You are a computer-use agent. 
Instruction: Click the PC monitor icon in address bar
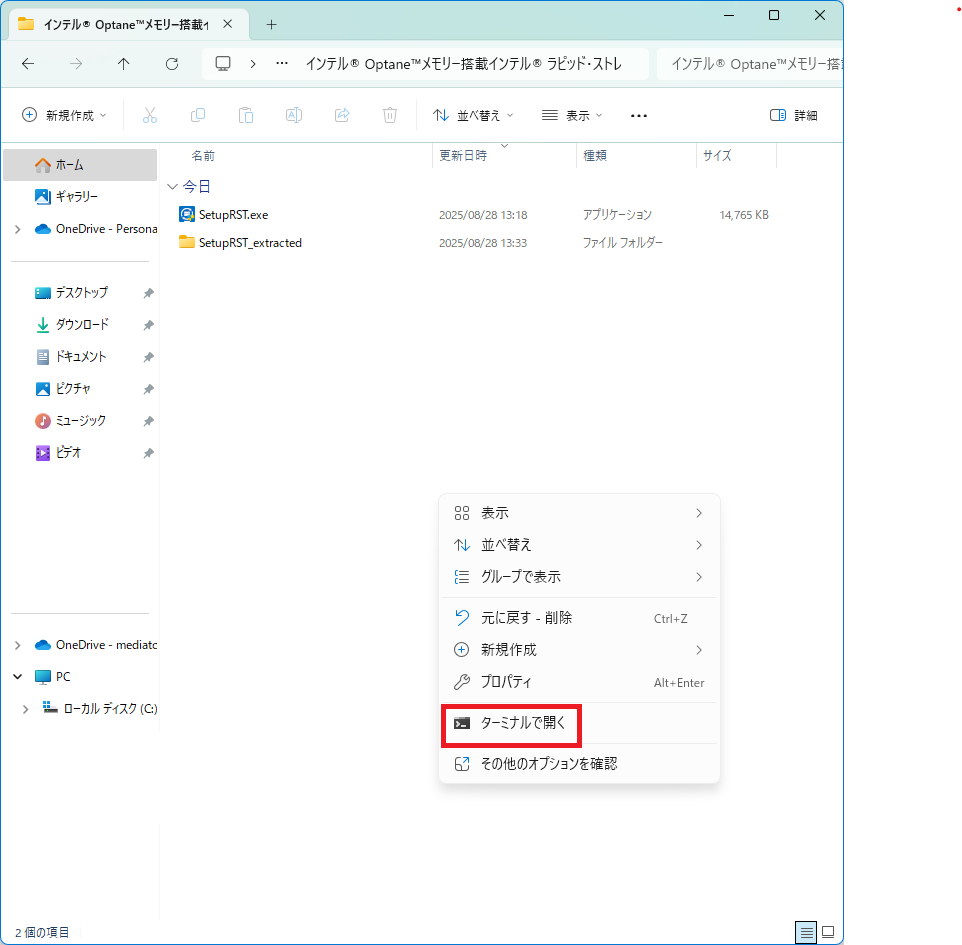point(223,64)
